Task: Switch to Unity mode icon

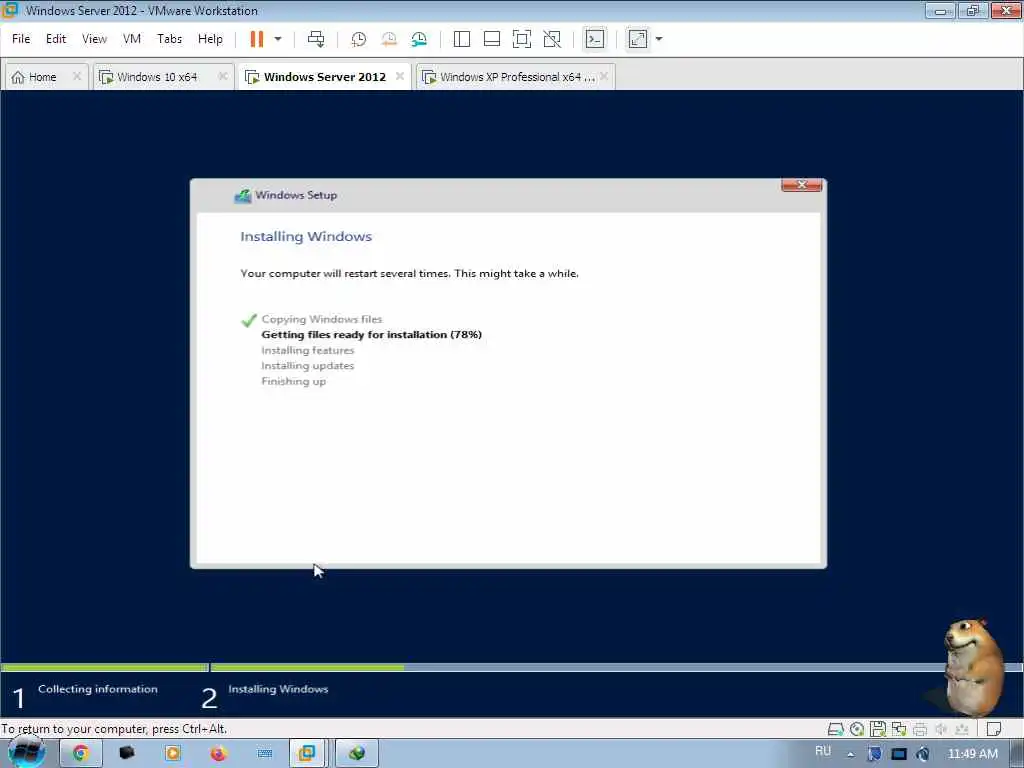Action: (x=552, y=39)
